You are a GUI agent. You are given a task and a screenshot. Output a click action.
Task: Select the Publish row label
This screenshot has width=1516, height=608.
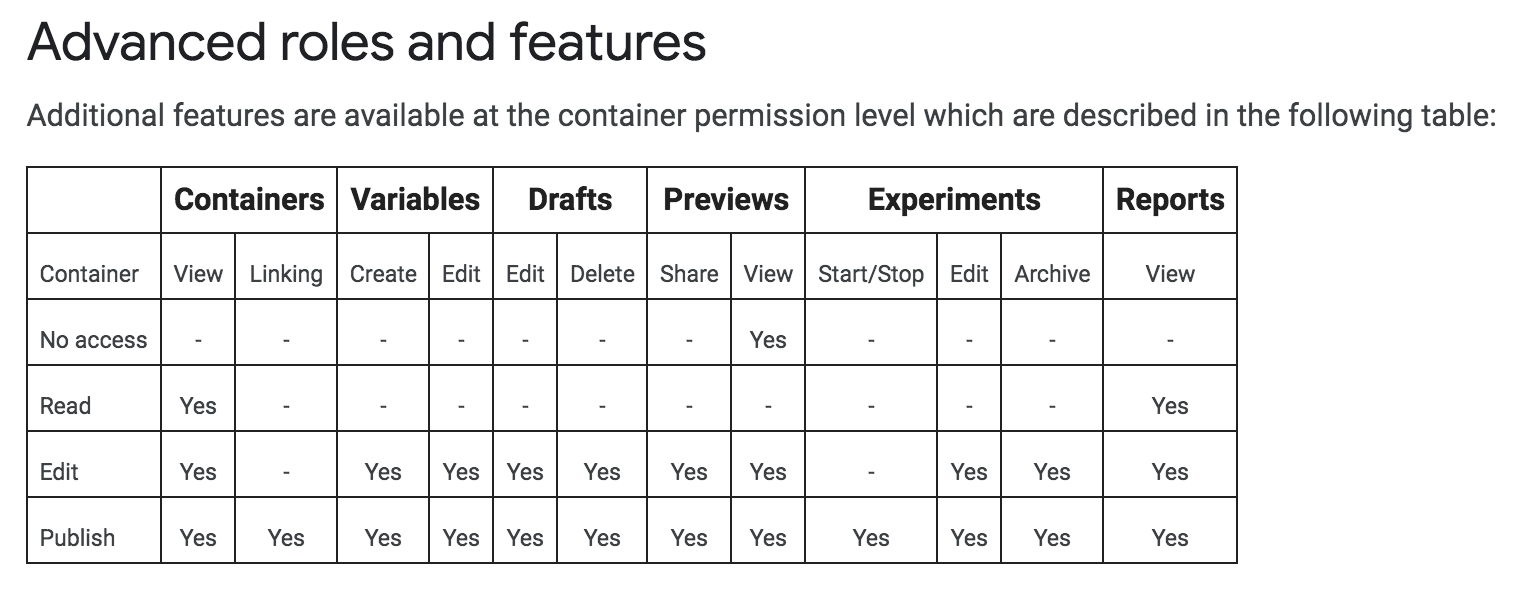pyautogui.click(x=77, y=538)
